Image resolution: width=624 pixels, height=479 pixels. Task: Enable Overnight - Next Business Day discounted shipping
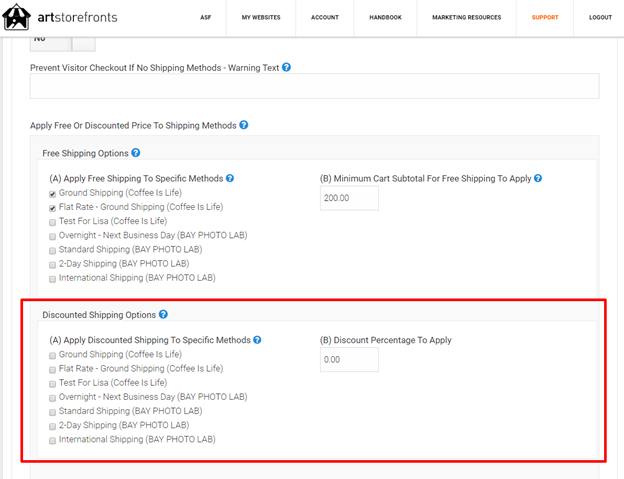point(53,398)
